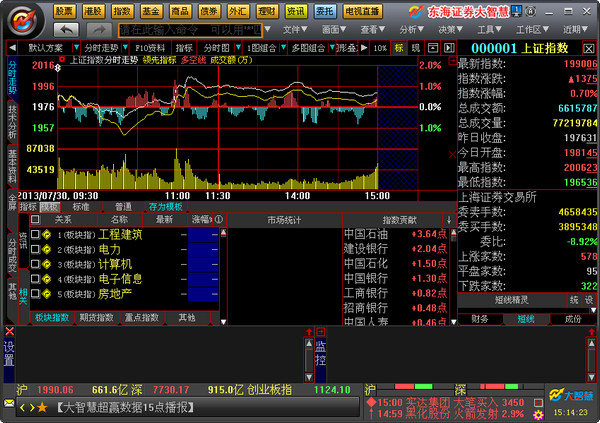Screen dimensions: 600x423
Task: Open the 默认方案 dropdown arrow
Action: click(76, 48)
